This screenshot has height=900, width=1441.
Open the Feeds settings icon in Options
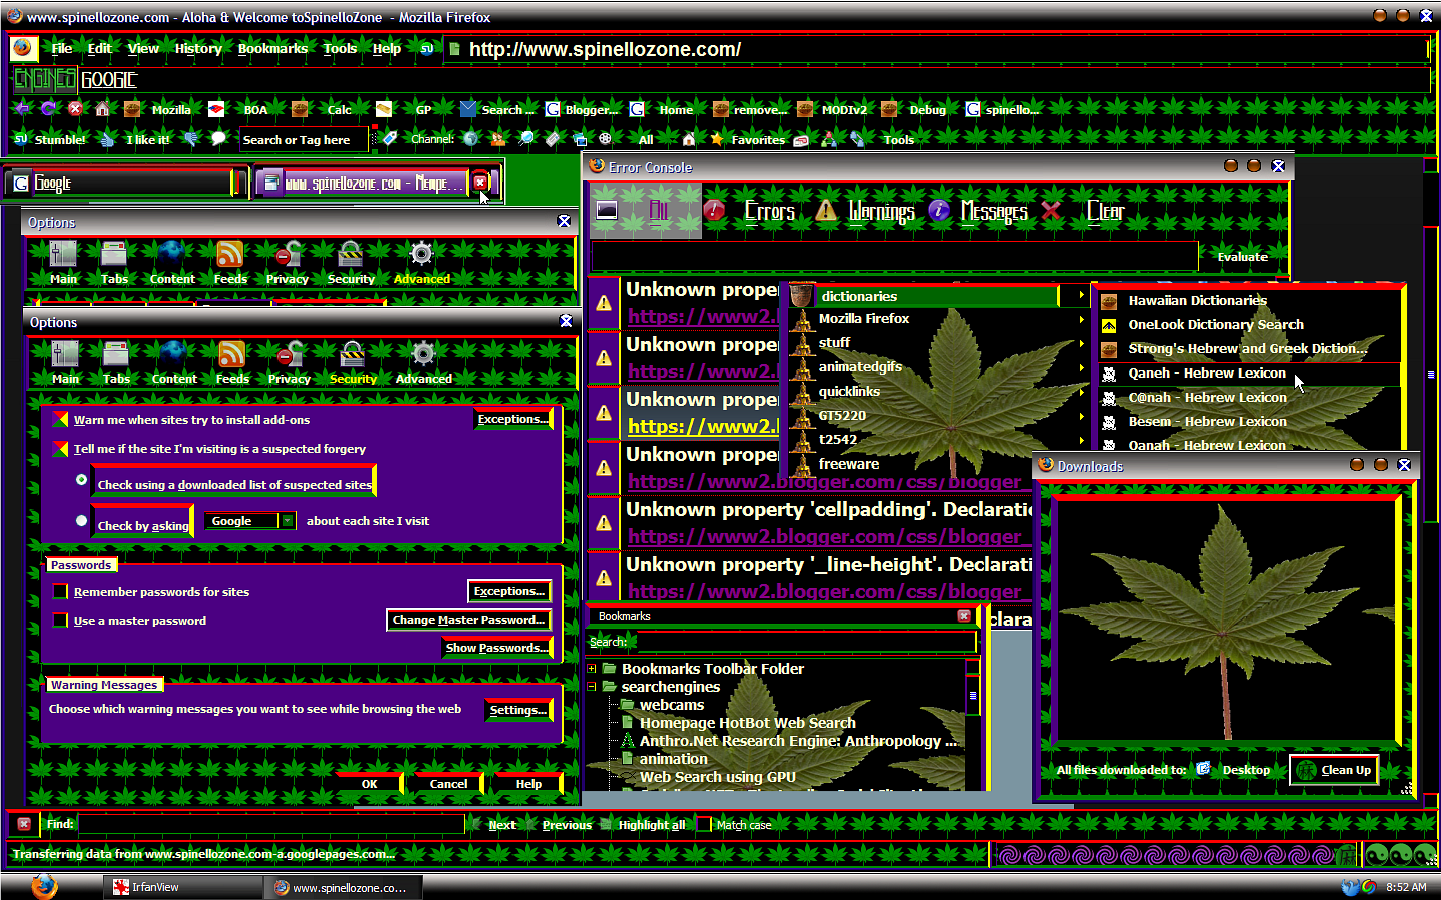(231, 363)
